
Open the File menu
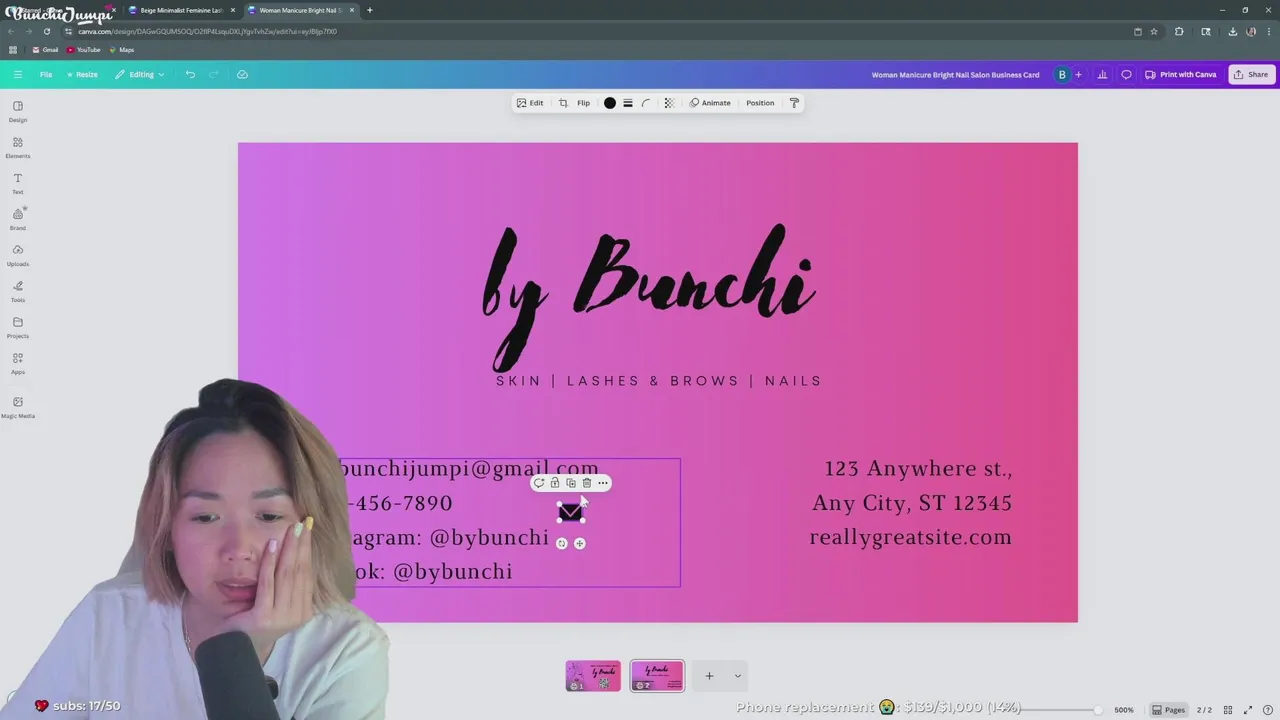46,74
